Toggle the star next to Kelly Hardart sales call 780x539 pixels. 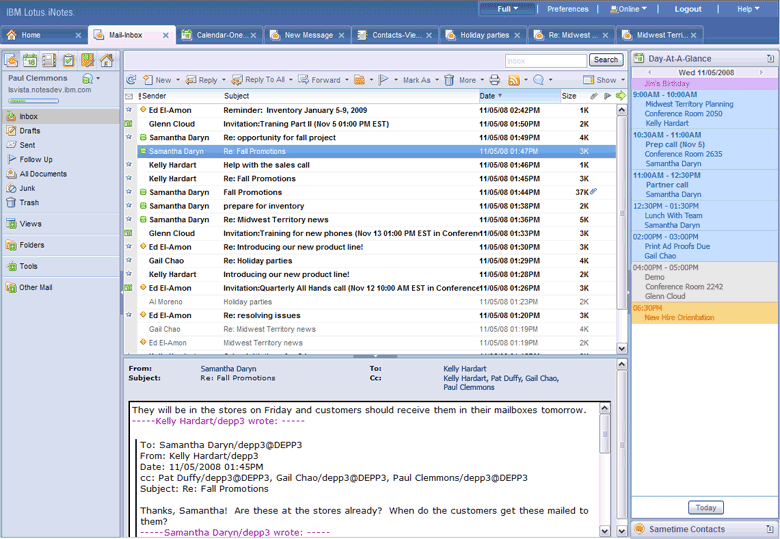128,165
